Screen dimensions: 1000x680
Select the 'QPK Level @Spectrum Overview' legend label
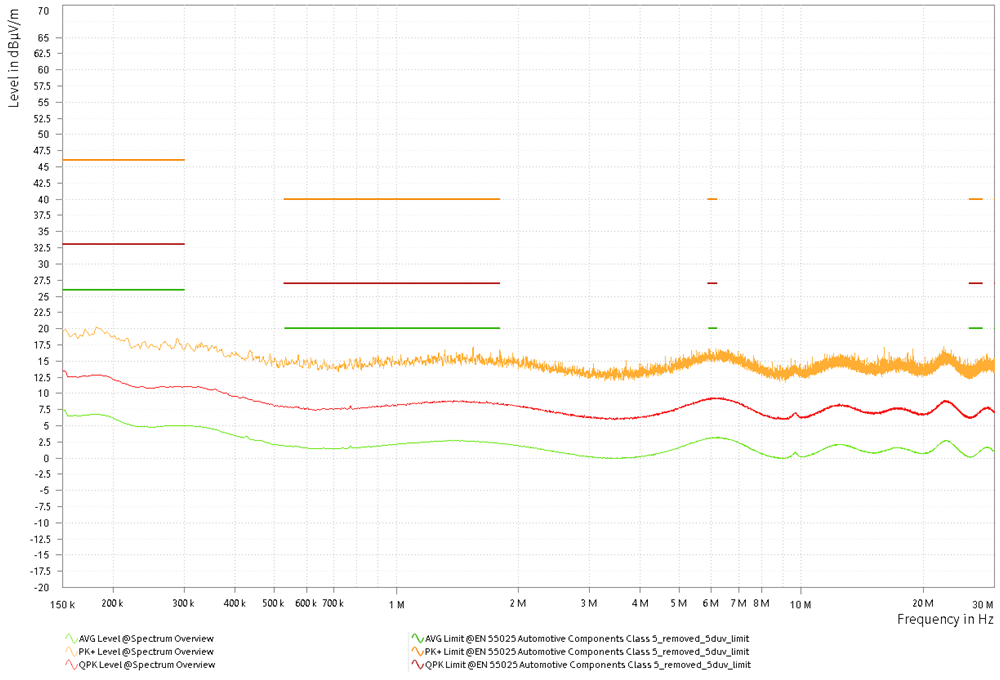146,664
